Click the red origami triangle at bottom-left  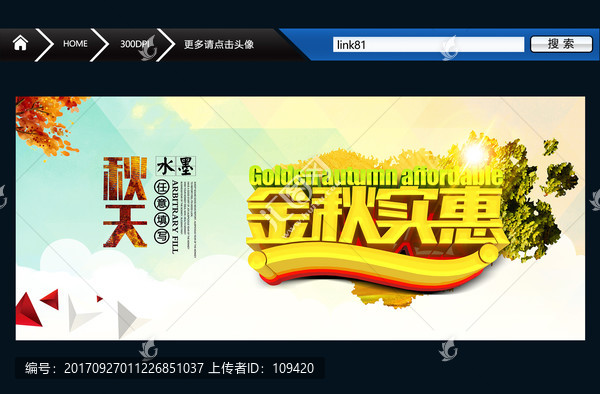[x=28, y=310]
